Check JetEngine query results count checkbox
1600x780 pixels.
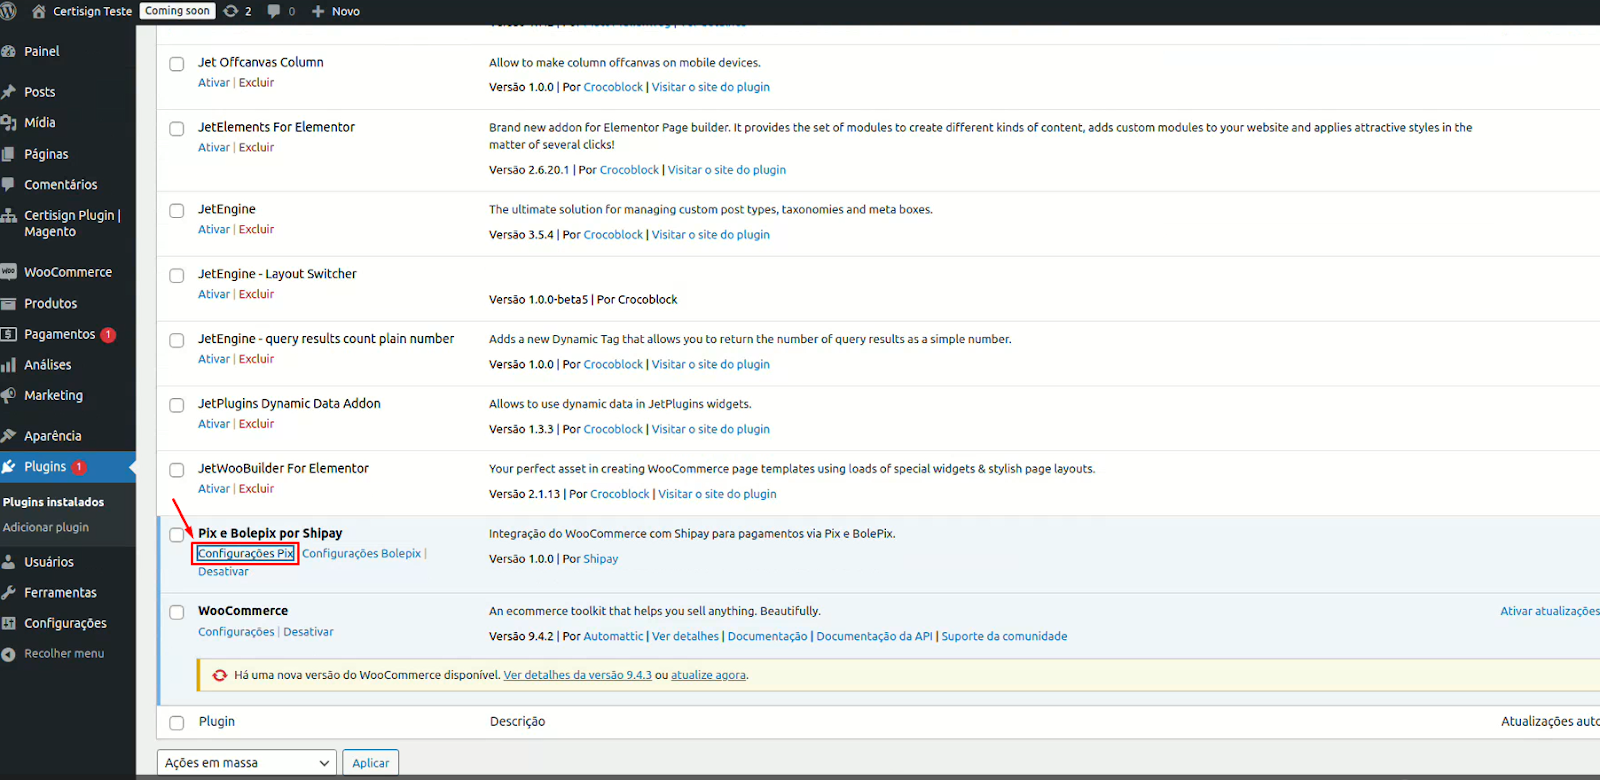click(177, 341)
